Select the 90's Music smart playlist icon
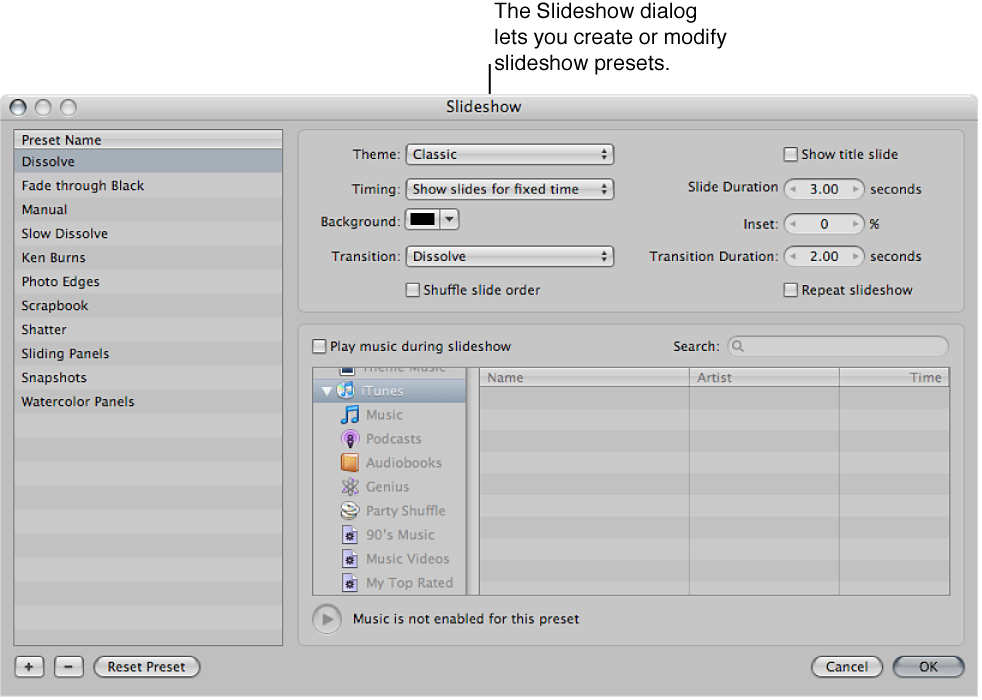The width and height of the screenshot is (982, 700). (x=349, y=534)
